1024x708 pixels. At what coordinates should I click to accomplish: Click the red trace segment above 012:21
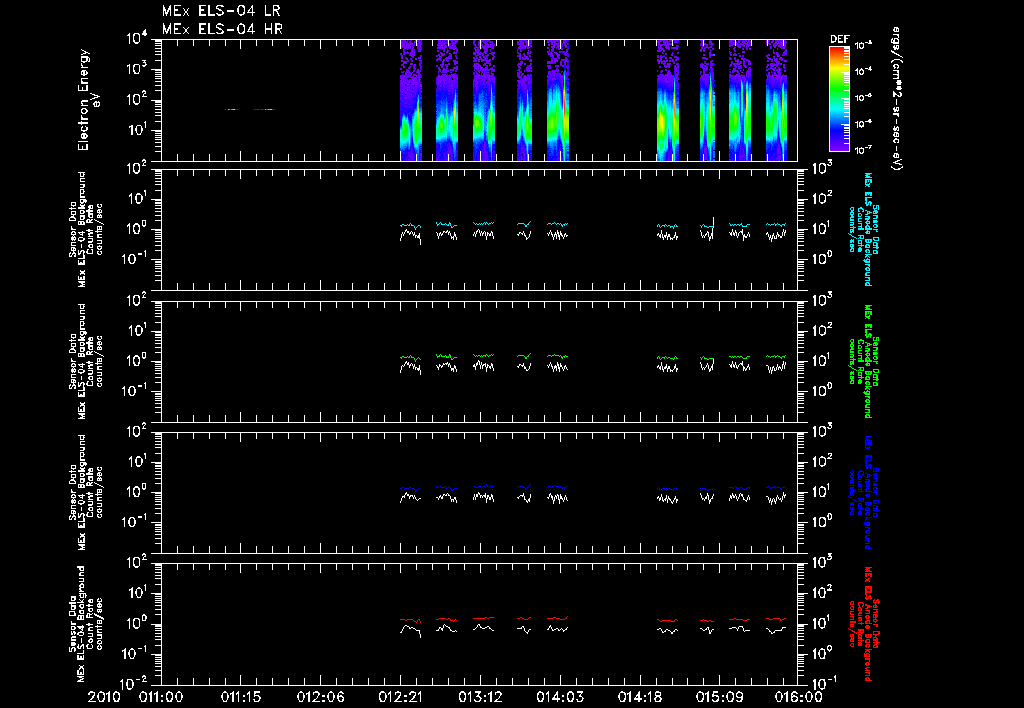(x=411, y=620)
